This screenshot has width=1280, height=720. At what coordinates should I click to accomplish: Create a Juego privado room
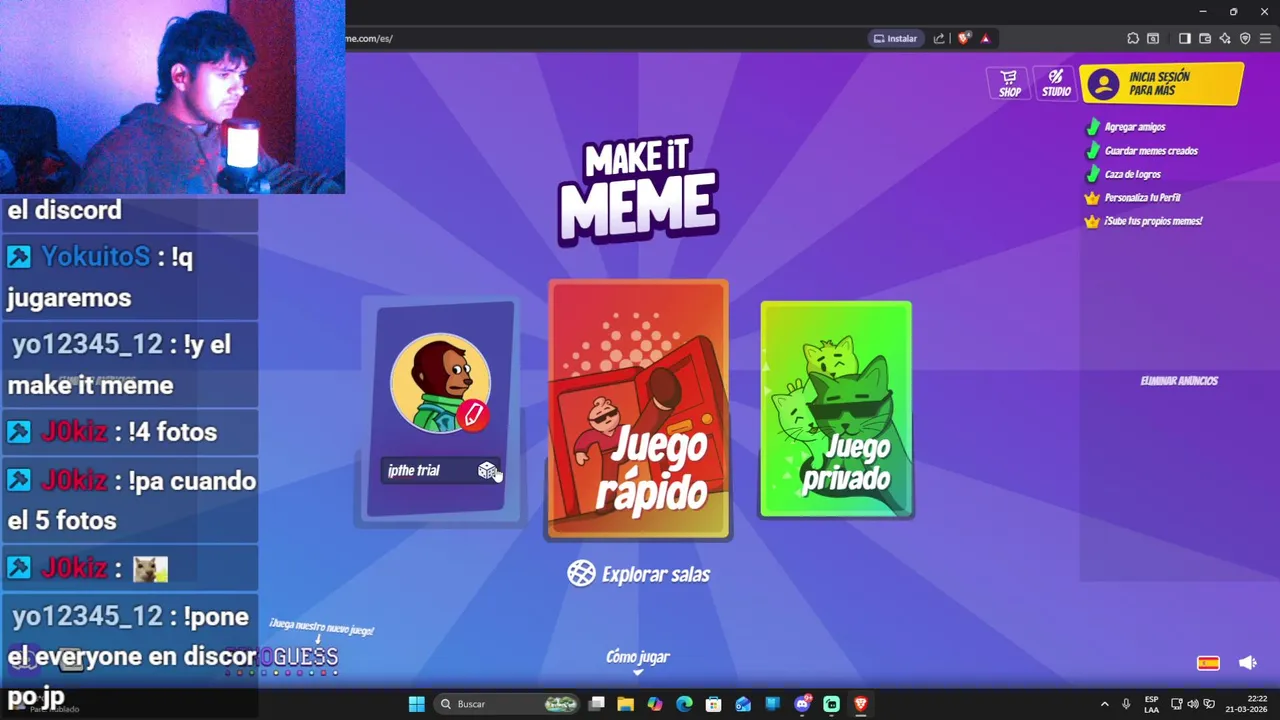pos(836,409)
